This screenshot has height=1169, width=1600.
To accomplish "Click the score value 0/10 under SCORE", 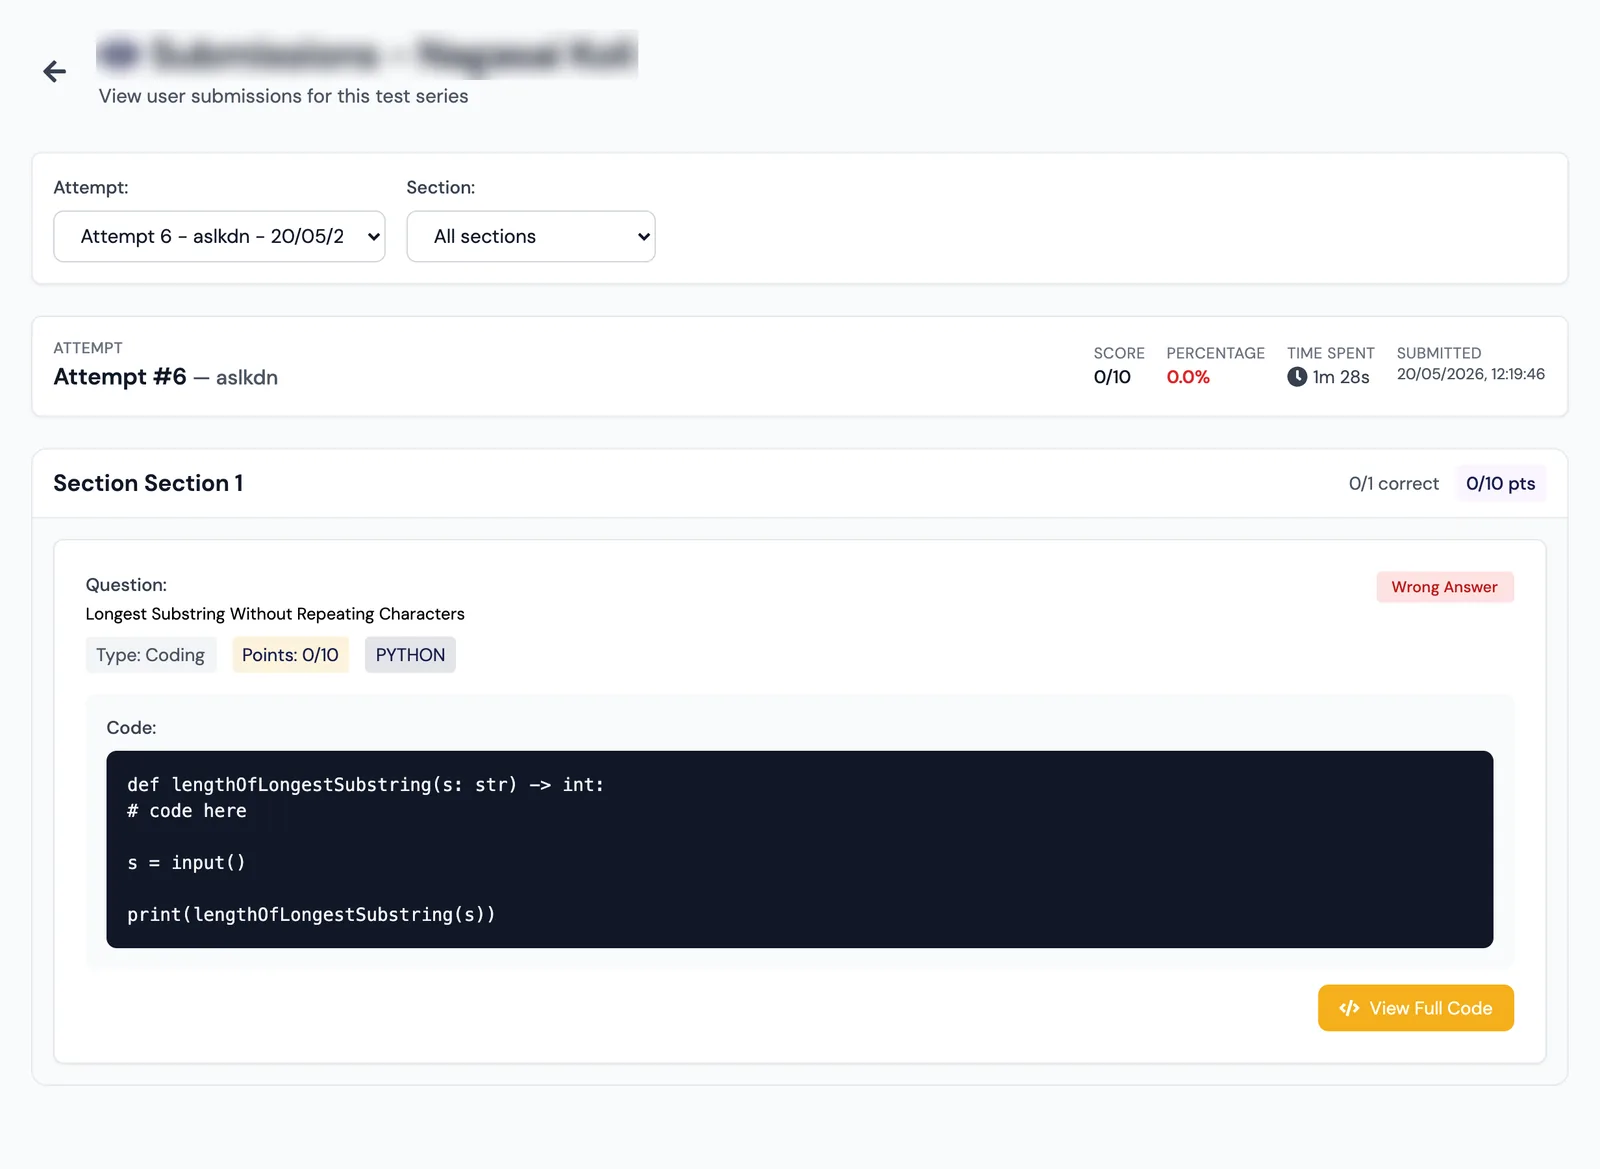I will 1112,377.
